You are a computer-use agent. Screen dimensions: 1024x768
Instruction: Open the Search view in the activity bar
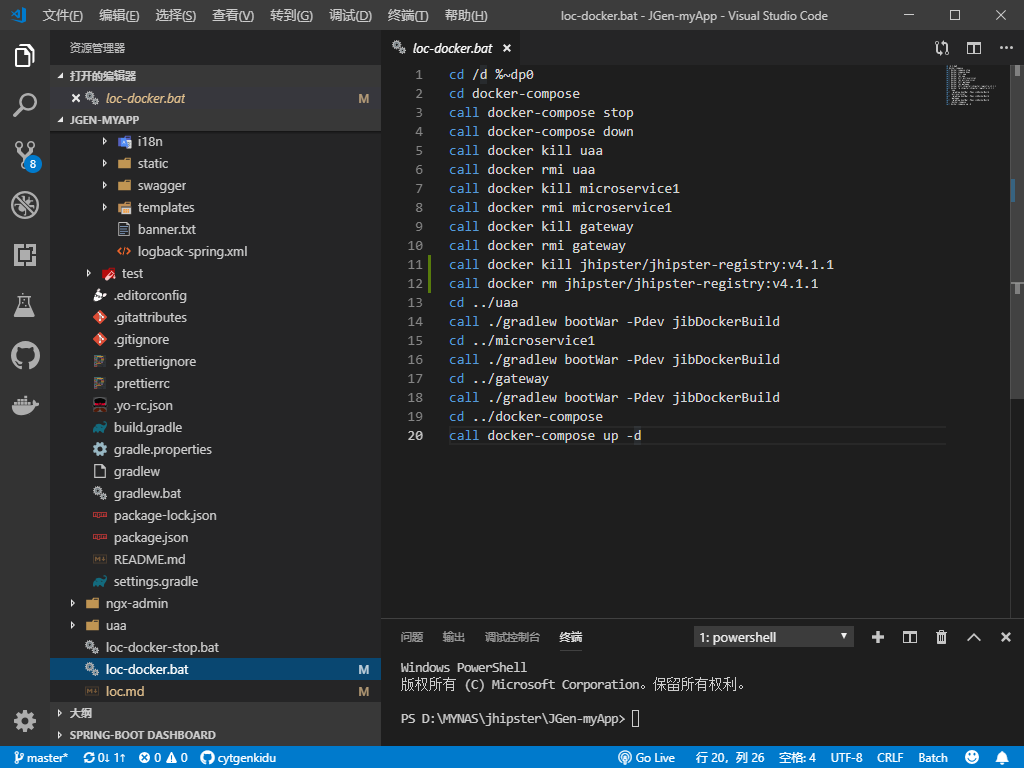click(x=25, y=104)
